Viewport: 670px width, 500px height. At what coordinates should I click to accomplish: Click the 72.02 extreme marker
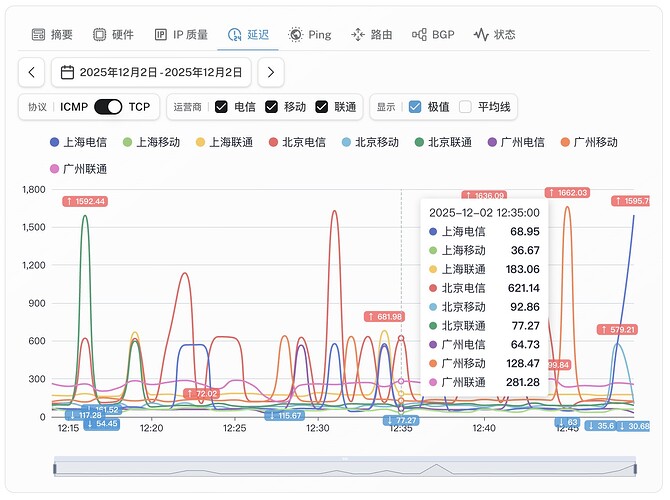pos(202,394)
